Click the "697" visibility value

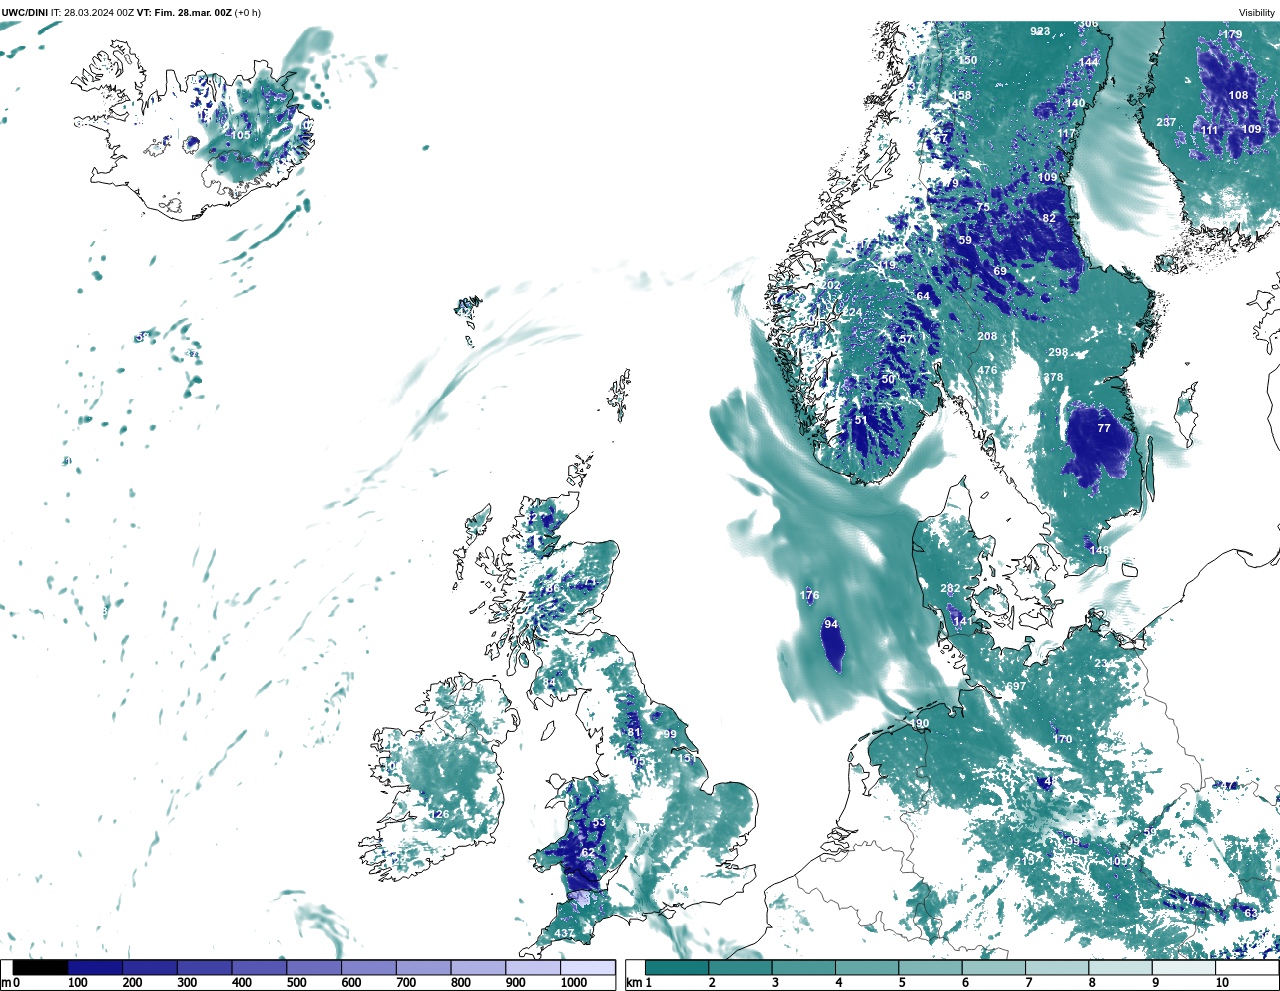pyautogui.click(x=1016, y=686)
